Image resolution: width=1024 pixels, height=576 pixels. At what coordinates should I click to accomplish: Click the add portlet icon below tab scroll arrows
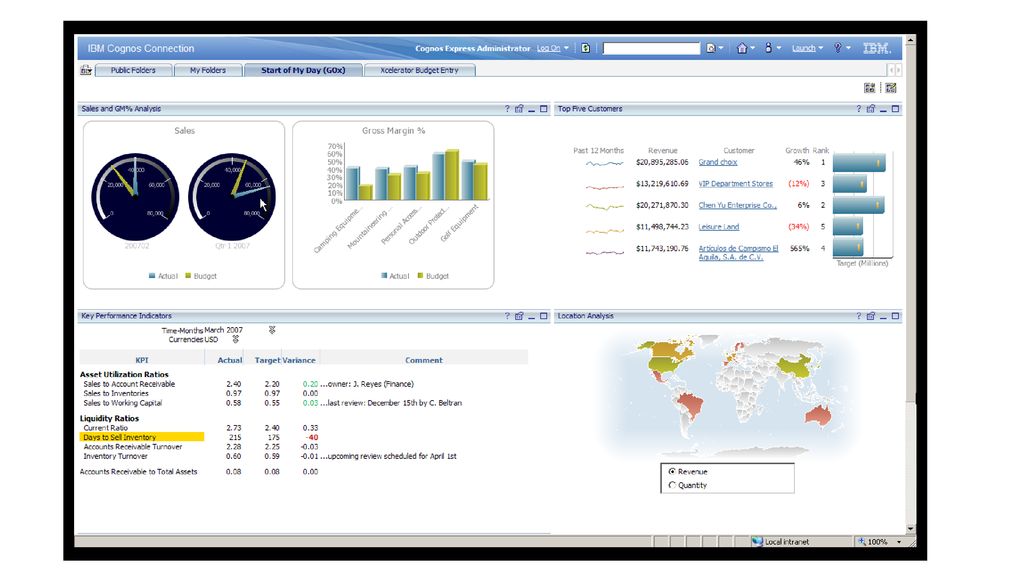tap(869, 88)
